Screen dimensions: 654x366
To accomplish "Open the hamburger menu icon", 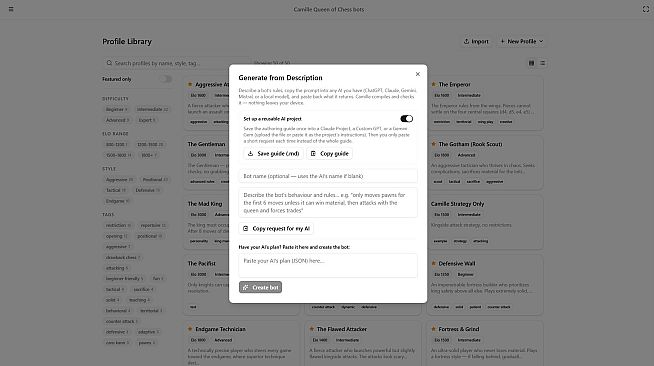I will pyautogui.click(x=11, y=9).
